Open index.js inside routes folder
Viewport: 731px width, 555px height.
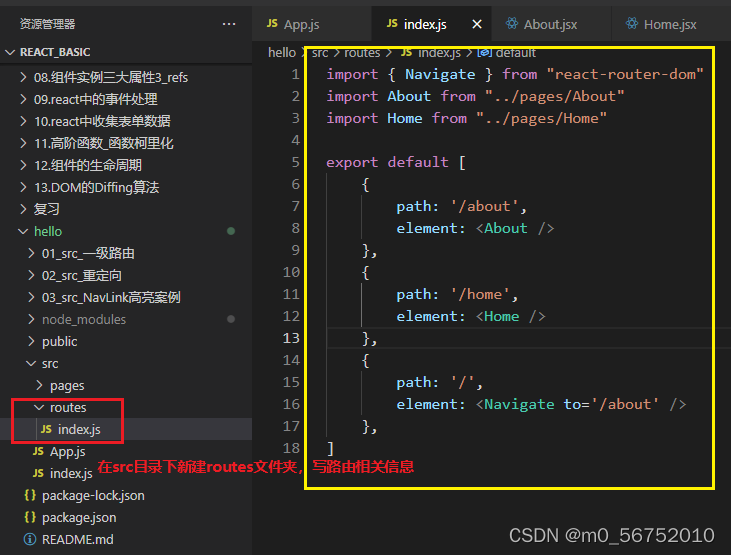coord(79,430)
